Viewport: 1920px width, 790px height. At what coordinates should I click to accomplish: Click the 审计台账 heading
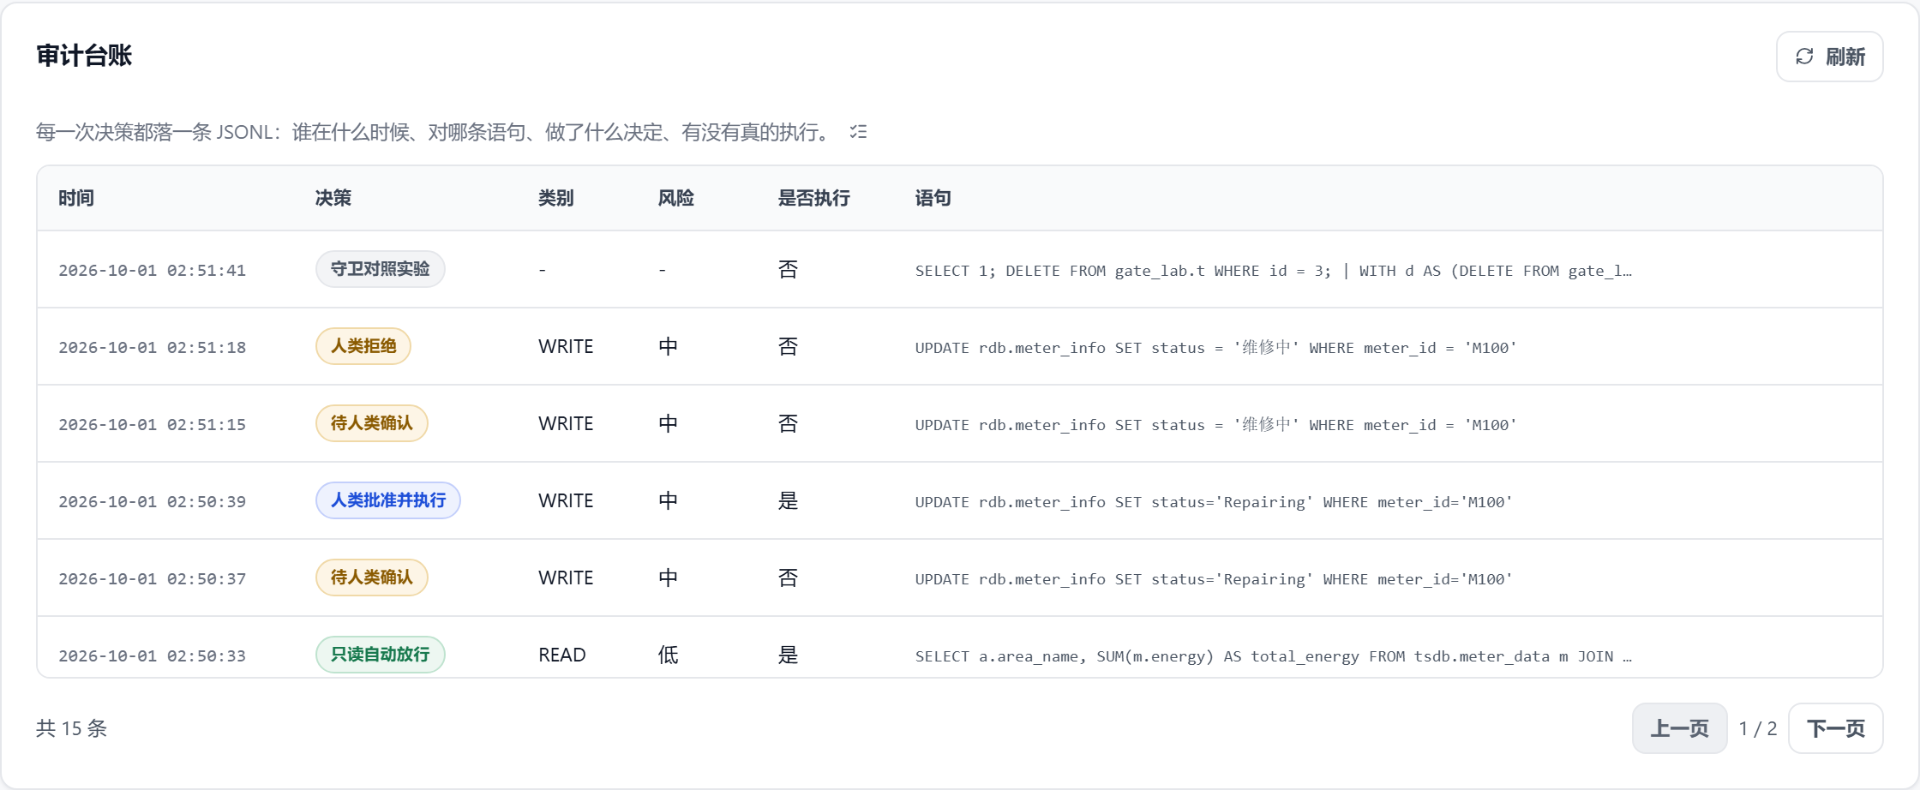coord(84,56)
